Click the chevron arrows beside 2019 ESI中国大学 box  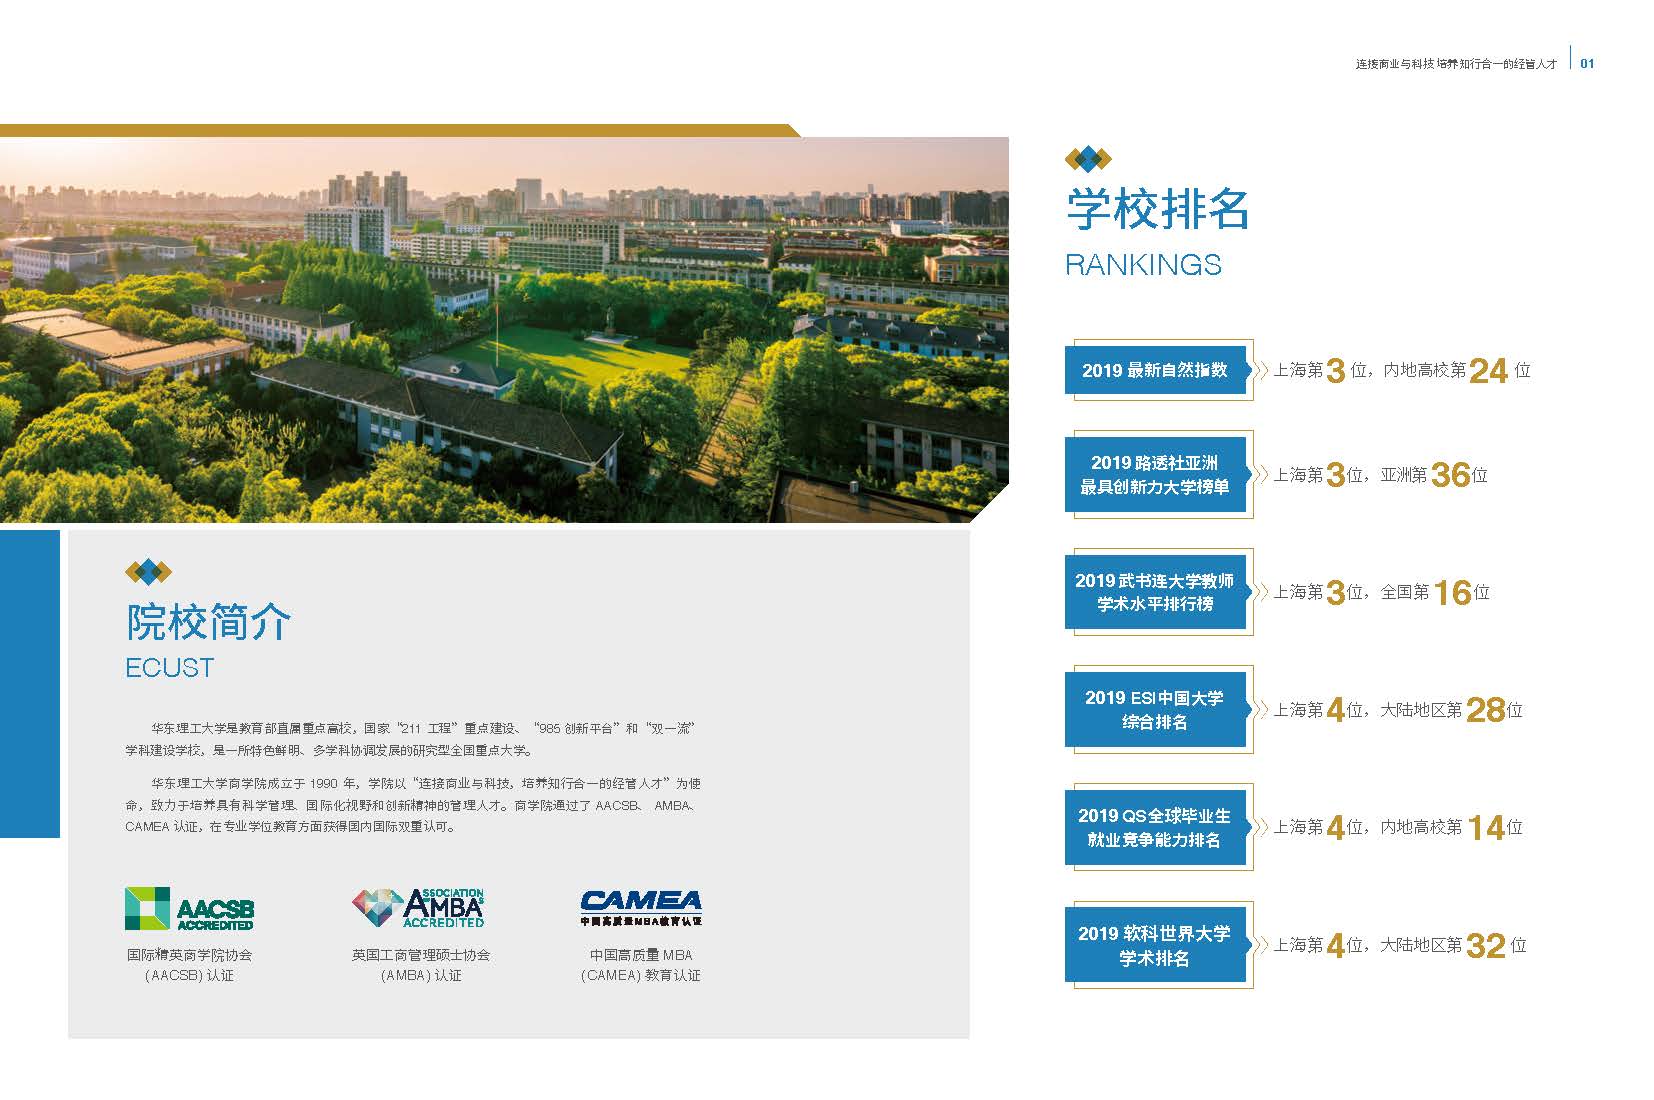pyautogui.click(x=1261, y=710)
